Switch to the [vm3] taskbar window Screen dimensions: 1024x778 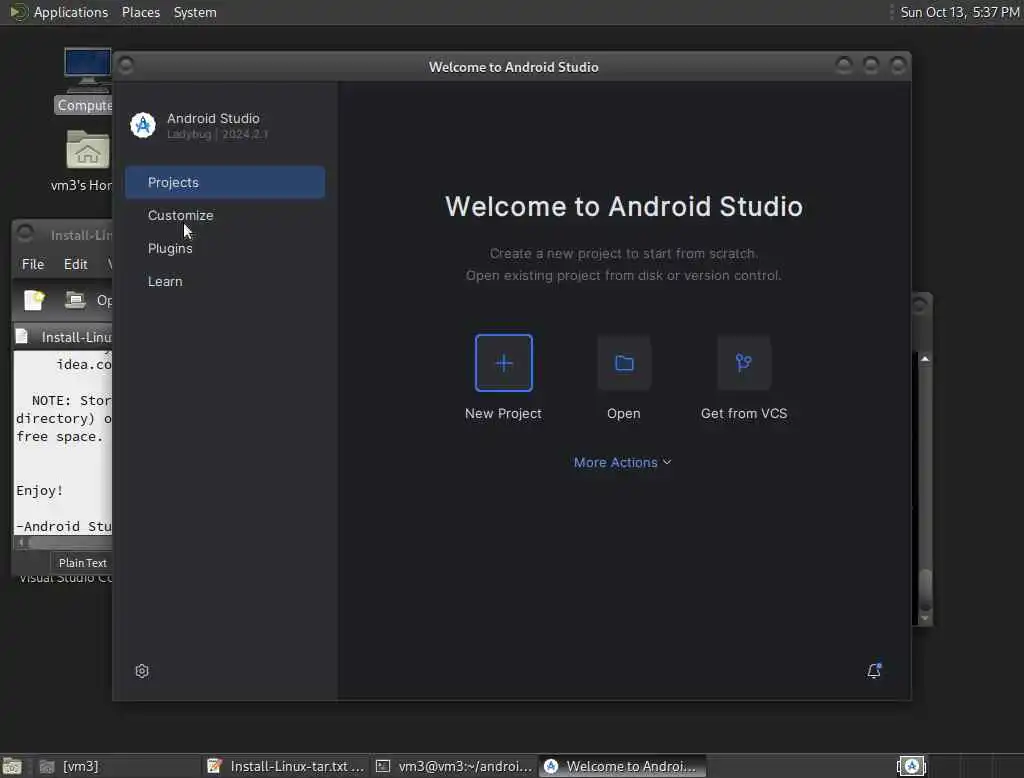pos(116,766)
